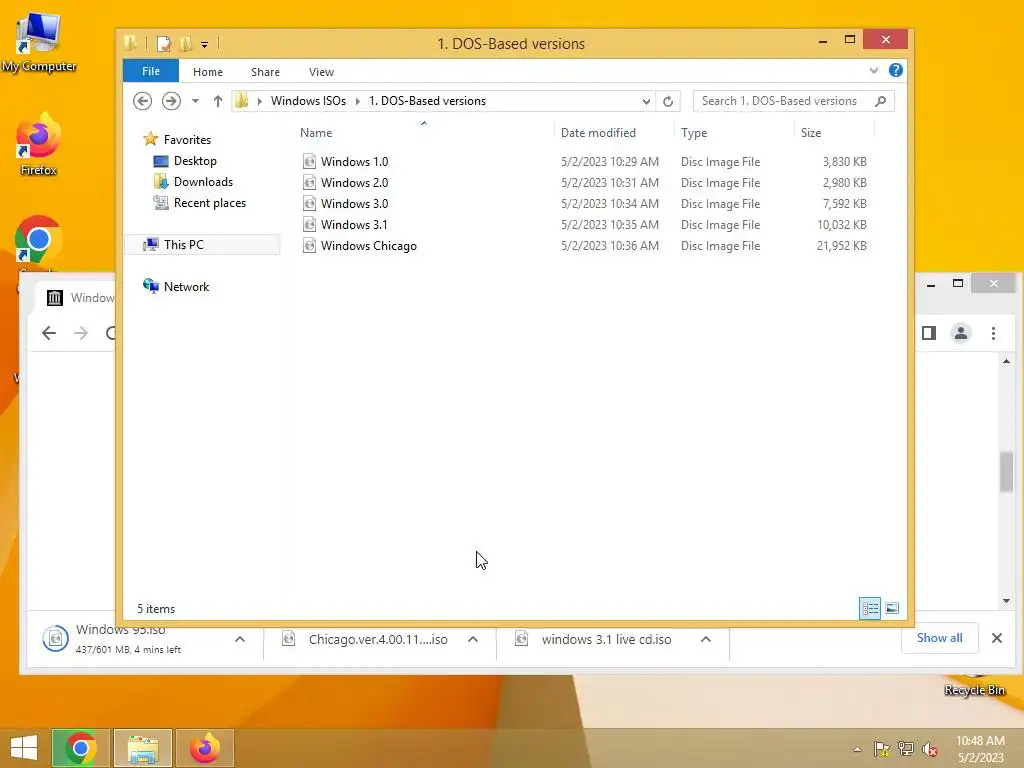Click the New folder quick access icon
Image resolution: width=1024 pixels, height=768 pixels.
[185, 44]
